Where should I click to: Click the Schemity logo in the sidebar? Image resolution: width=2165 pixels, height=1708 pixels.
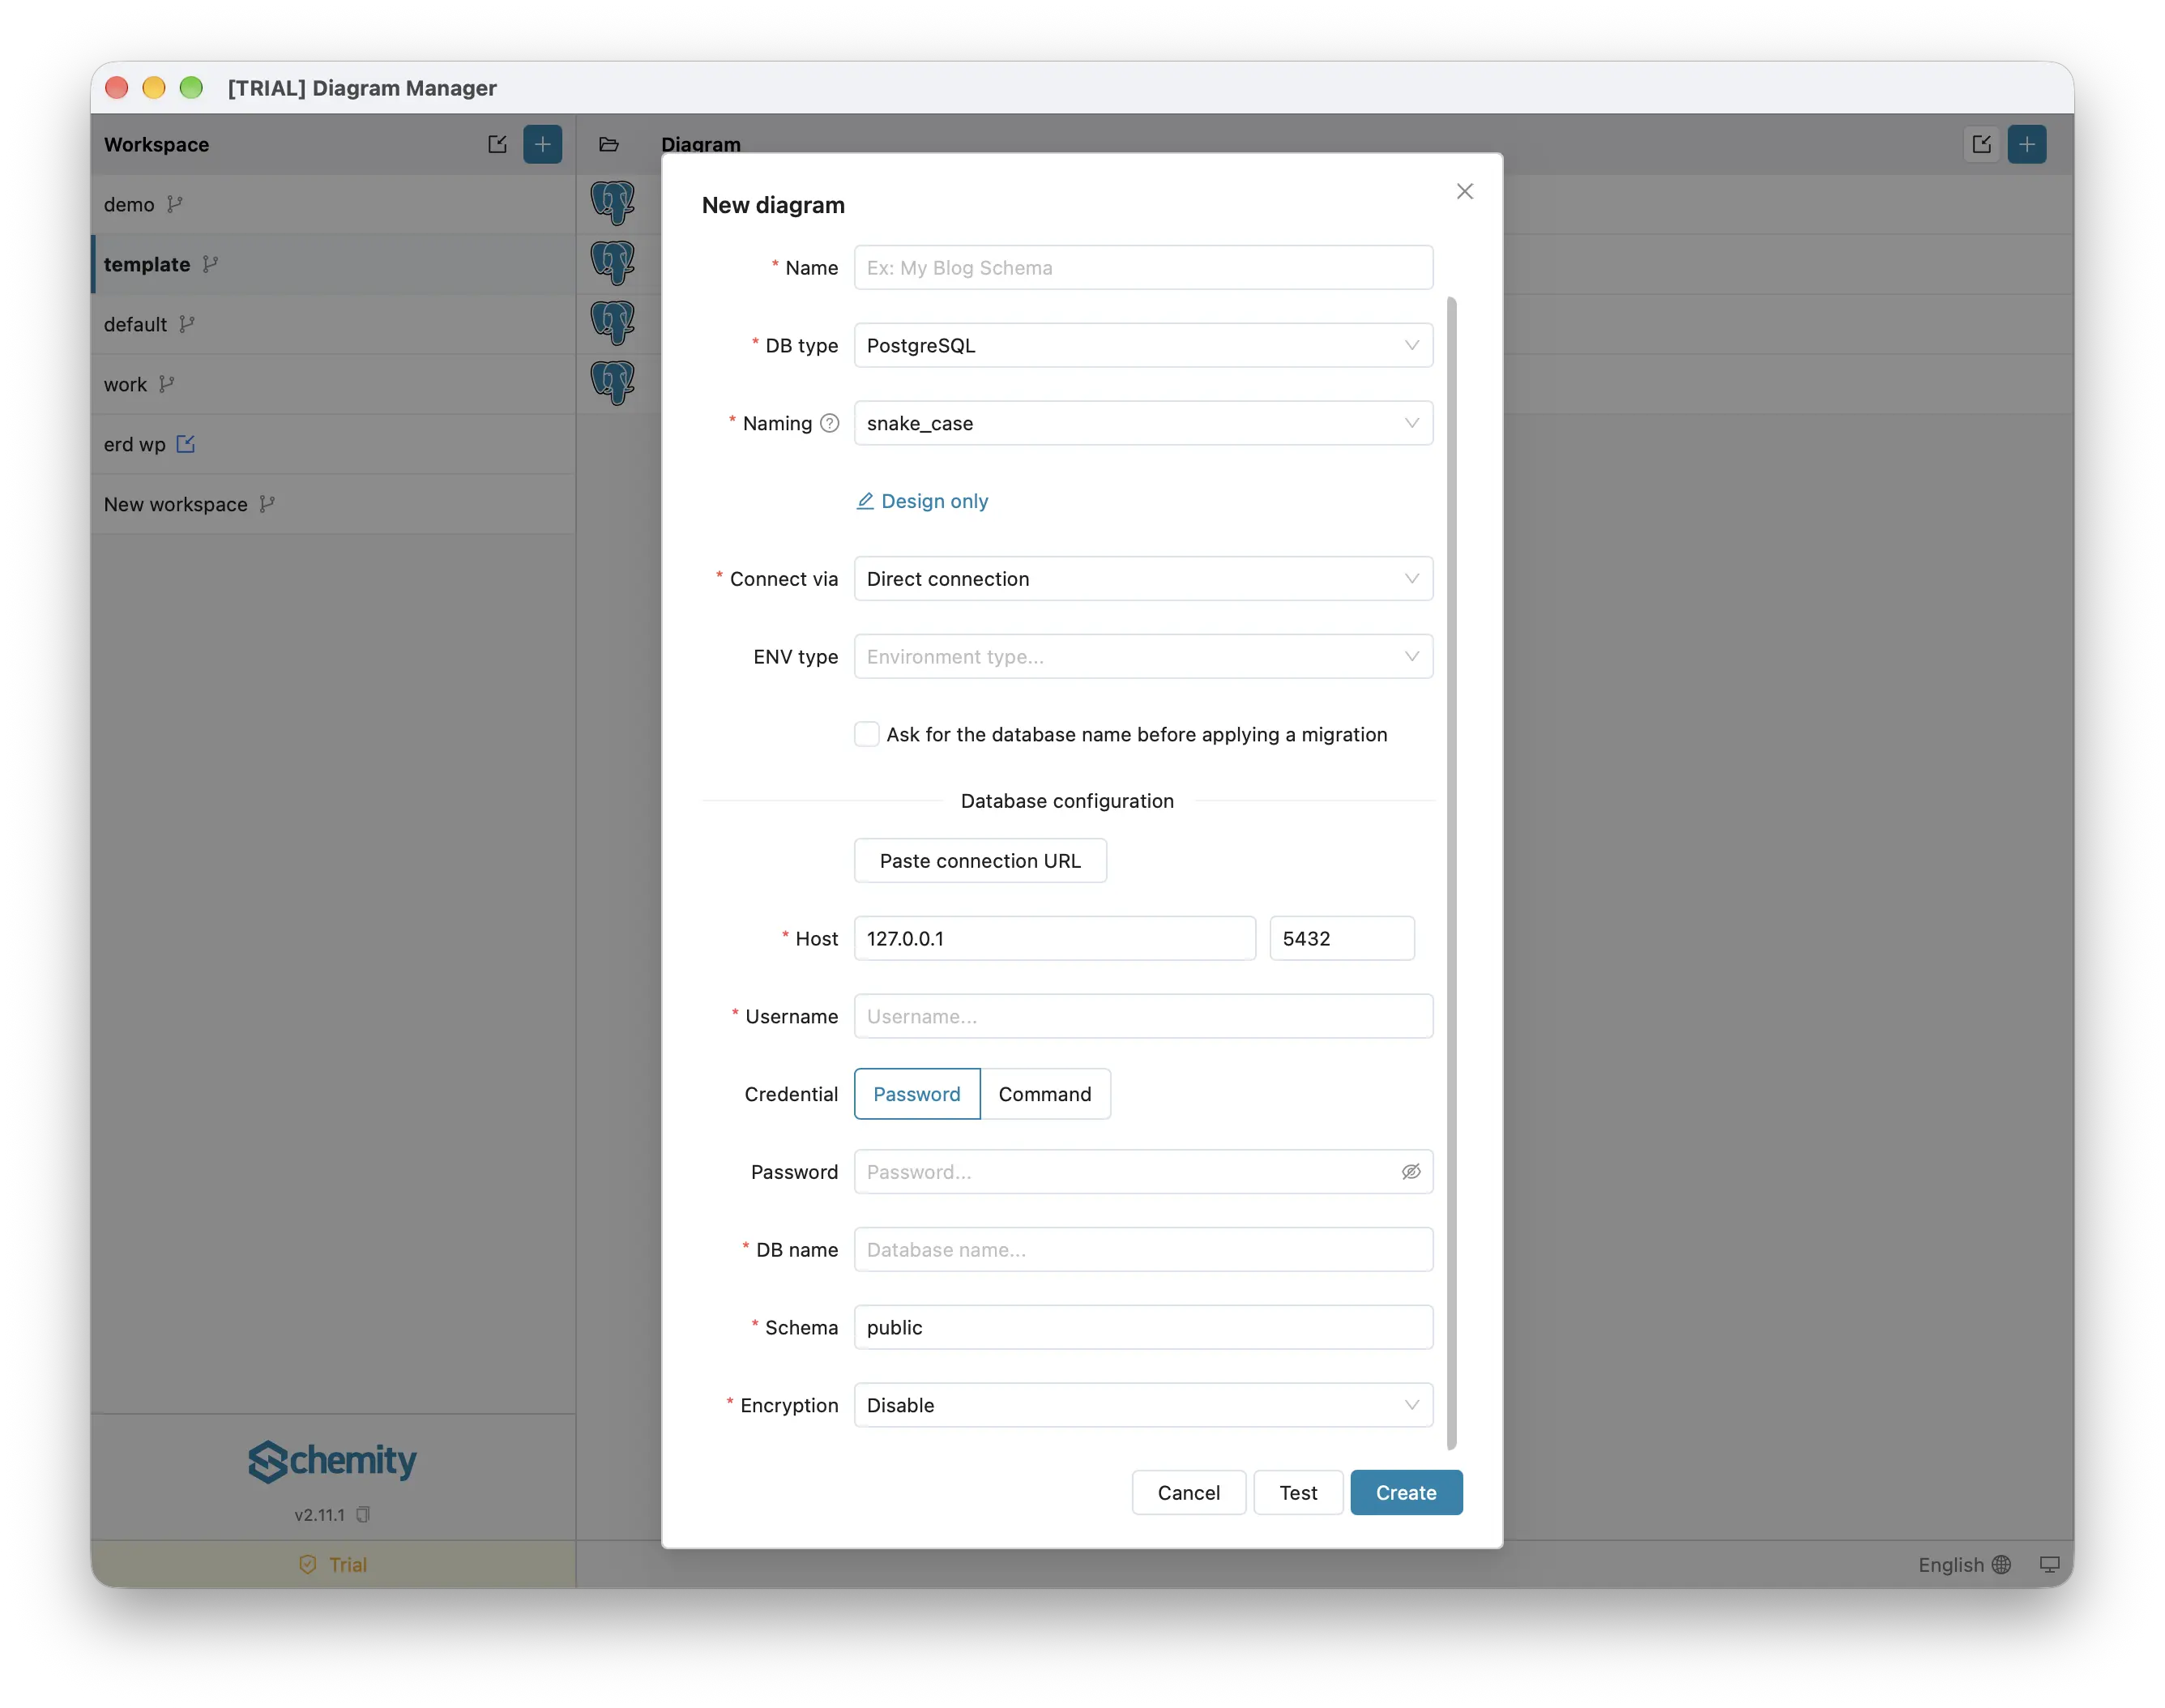332,1461
